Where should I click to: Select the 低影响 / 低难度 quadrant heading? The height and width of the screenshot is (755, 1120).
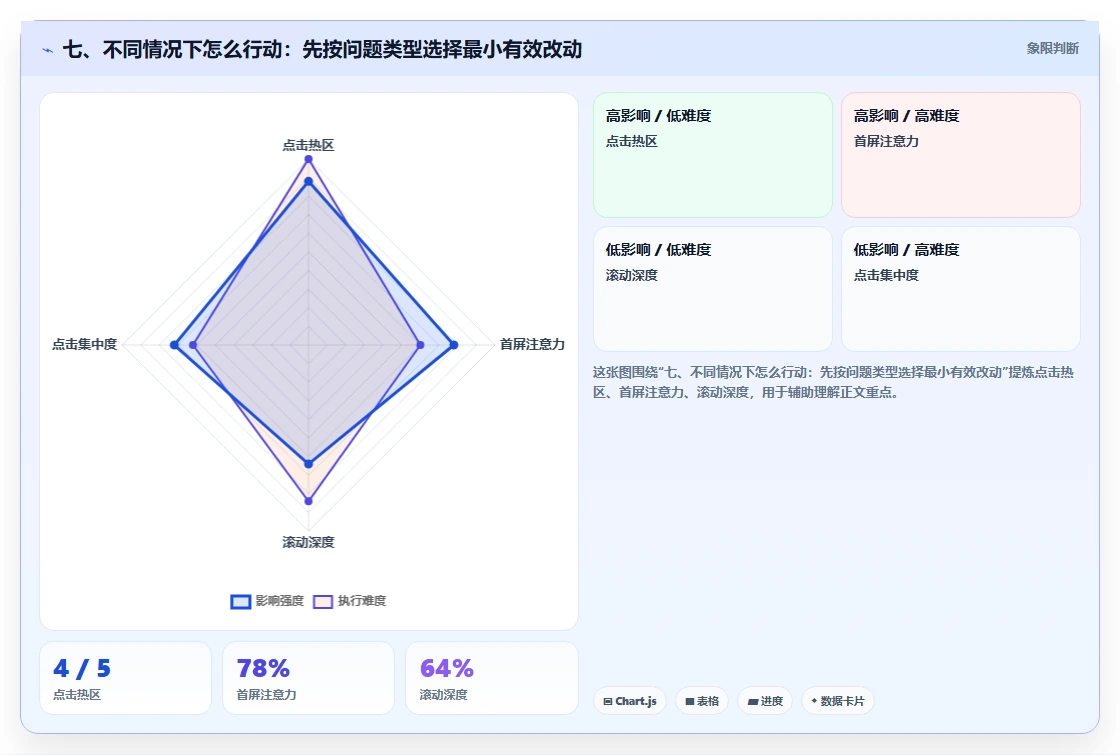point(659,249)
